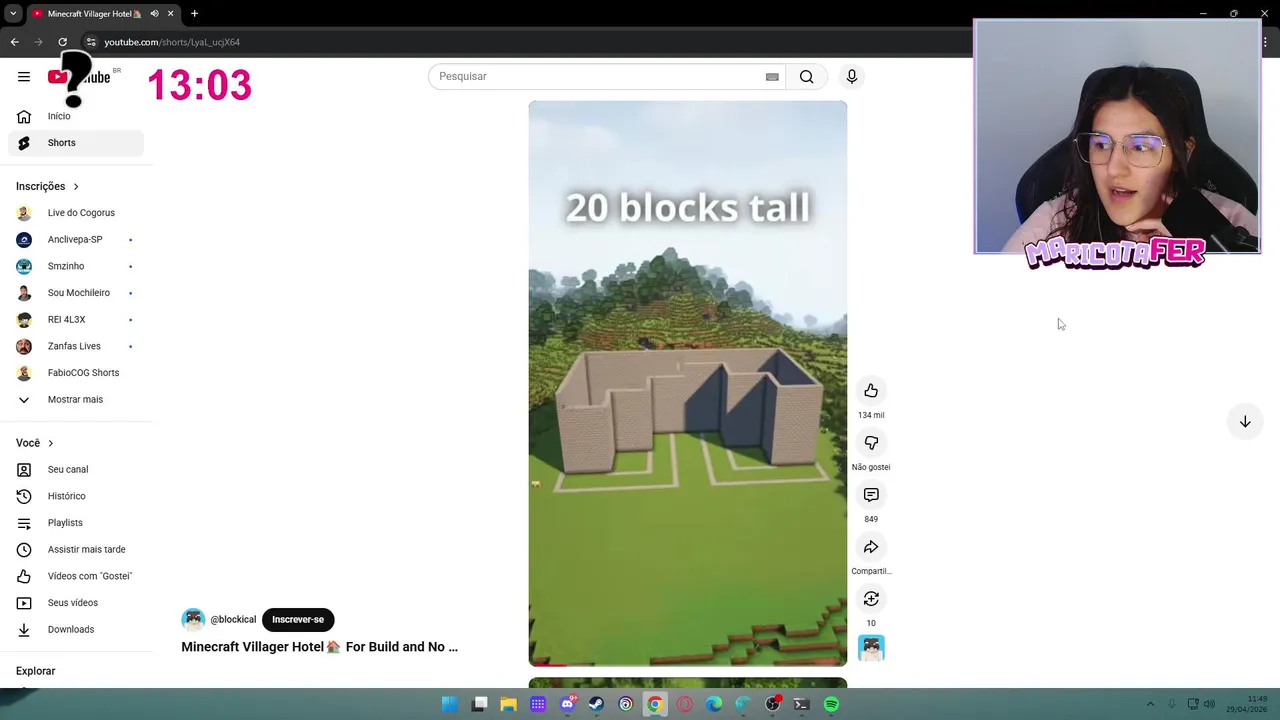Open the on-screen keyboard in search box
1280x720 pixels.
(772, 77)
